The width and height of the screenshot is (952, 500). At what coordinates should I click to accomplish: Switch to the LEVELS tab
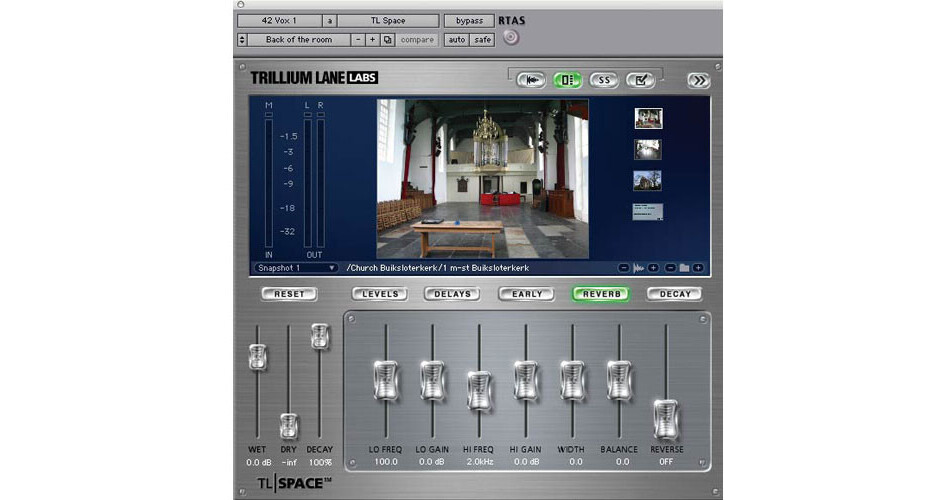coord(380,294)
